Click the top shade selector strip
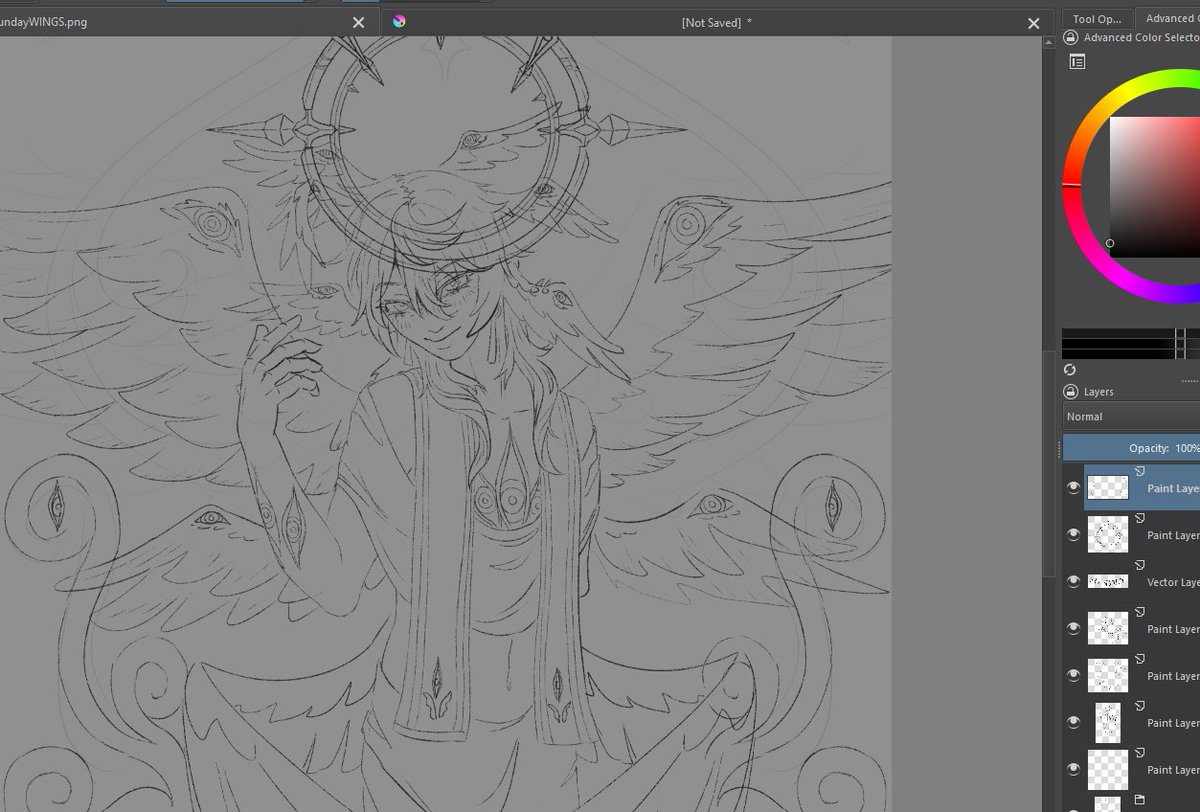Viewport: 1200px width, 812px height. click(x=1130, y=334)
